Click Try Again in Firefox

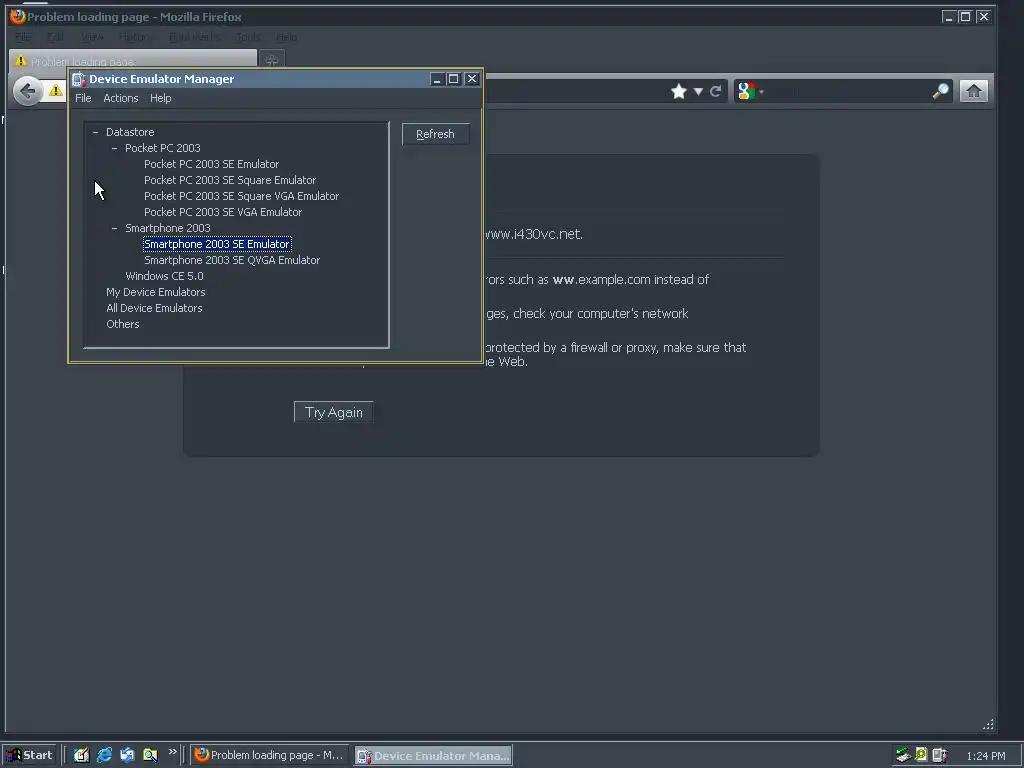334,412
